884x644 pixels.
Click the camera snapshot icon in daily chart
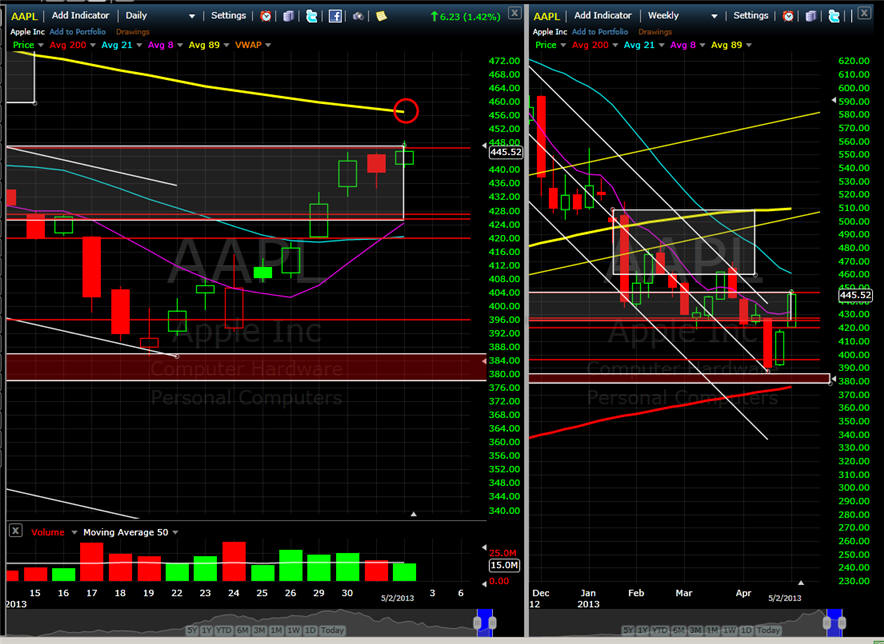[358, 16]
